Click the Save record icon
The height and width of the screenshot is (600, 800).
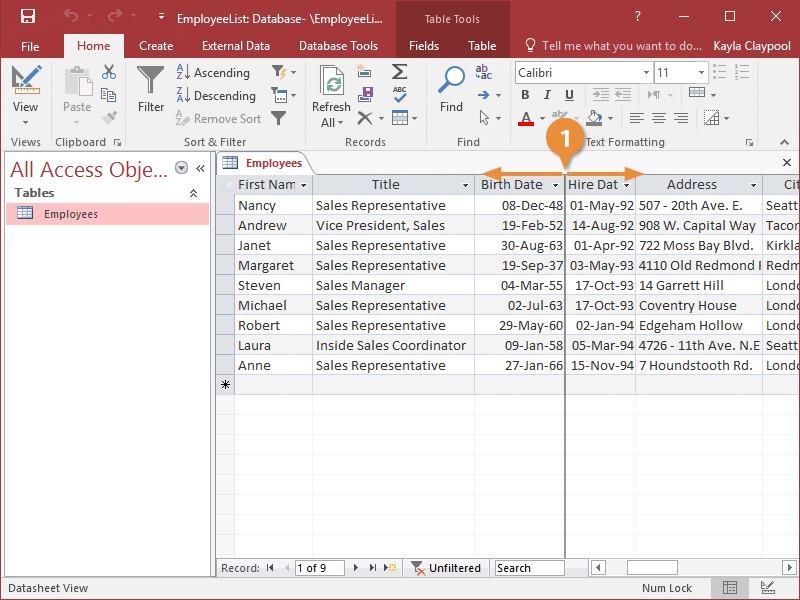[x=365, y=94]
